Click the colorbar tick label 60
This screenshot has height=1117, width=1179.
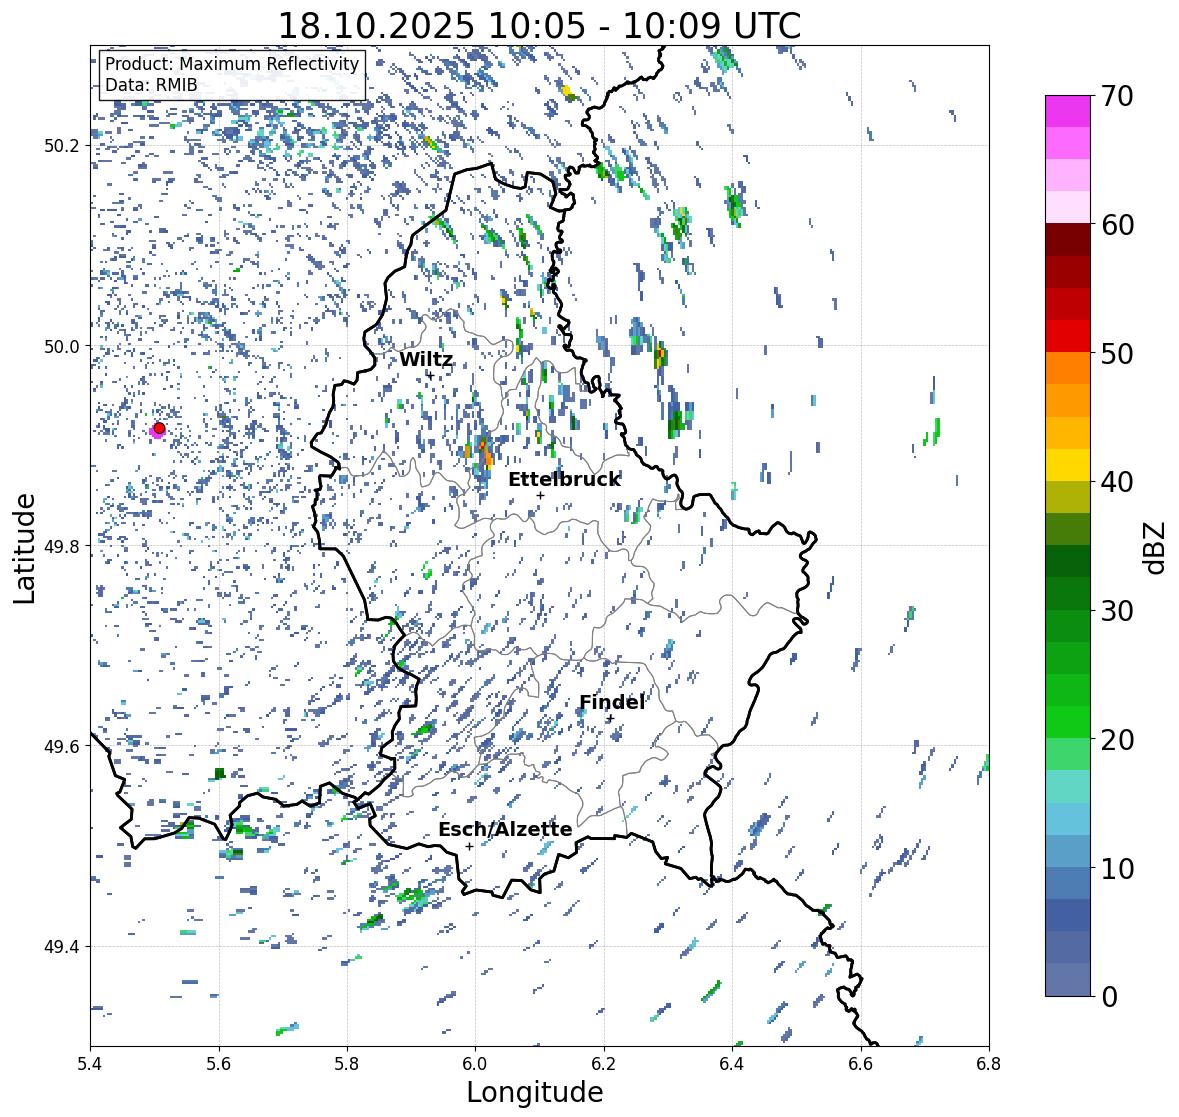1117,225
